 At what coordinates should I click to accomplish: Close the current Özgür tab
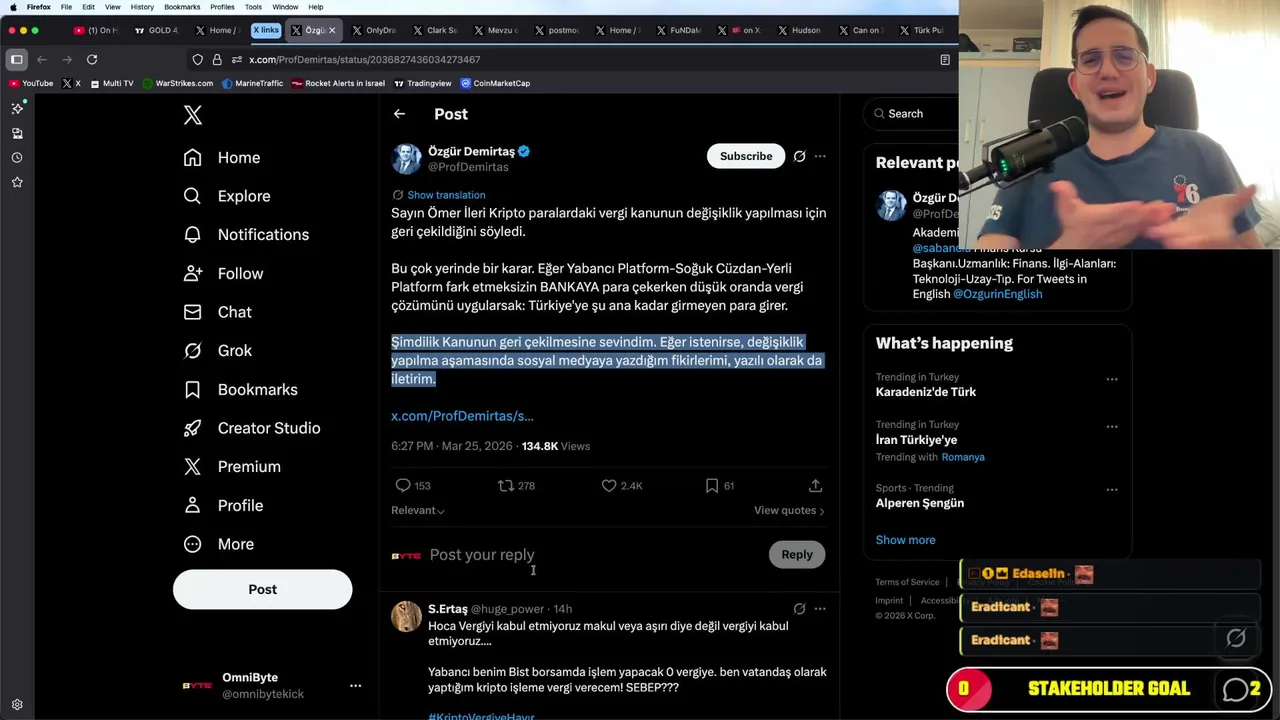pos(332,31)
